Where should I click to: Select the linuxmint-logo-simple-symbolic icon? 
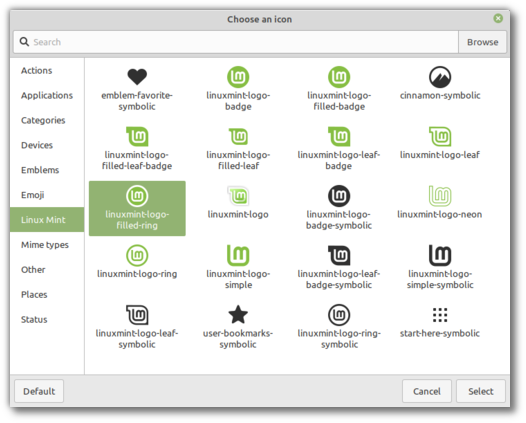coord(440,255)
